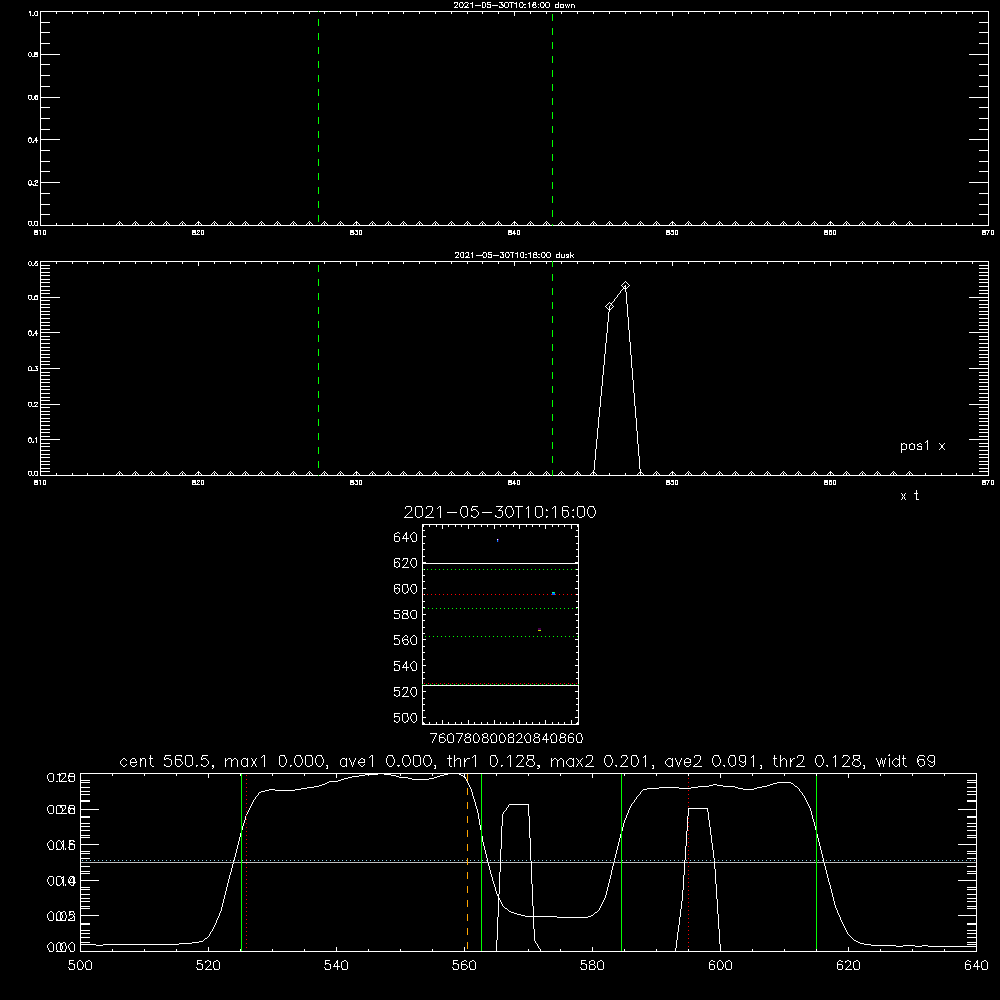Click the crowded x-axis label '760780800820840860'
This screenshot has height=1000, width=1000.
(x=506, y=739)
